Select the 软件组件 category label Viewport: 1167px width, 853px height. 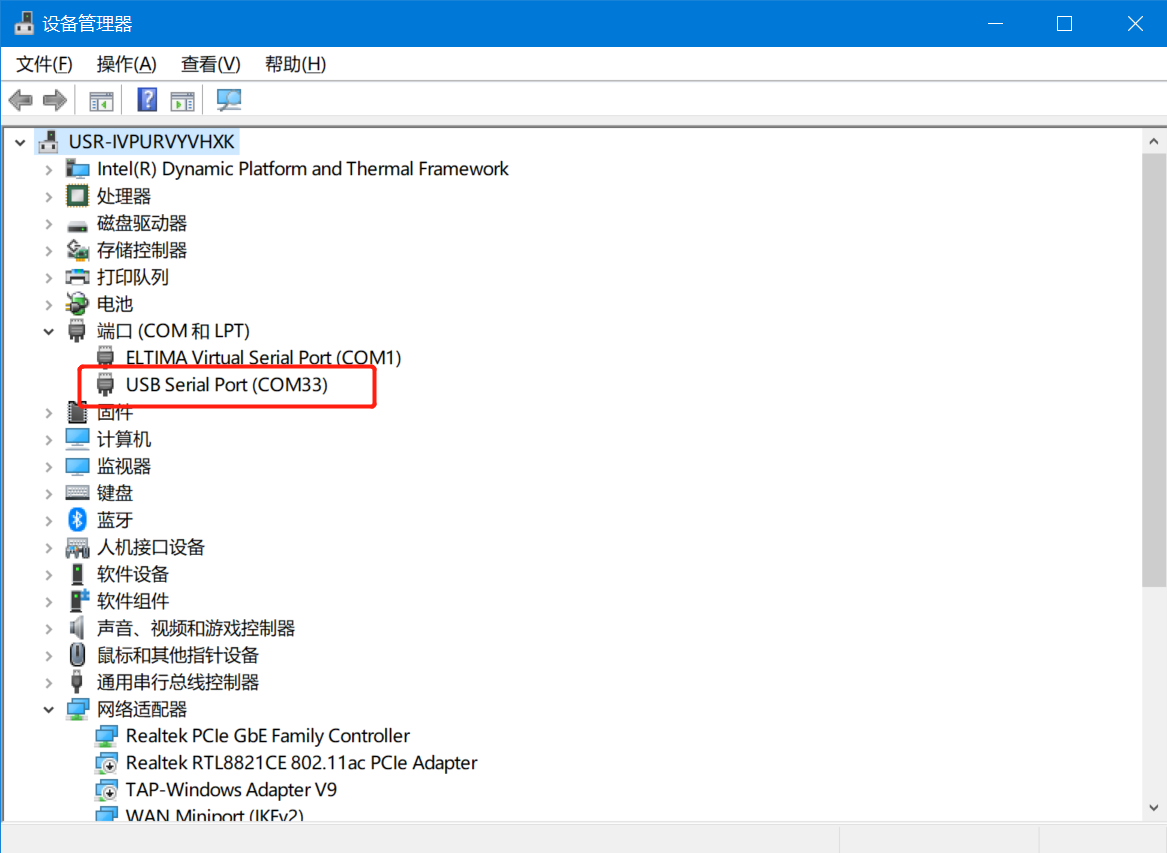pyautogui.click(x=132, y=601)
